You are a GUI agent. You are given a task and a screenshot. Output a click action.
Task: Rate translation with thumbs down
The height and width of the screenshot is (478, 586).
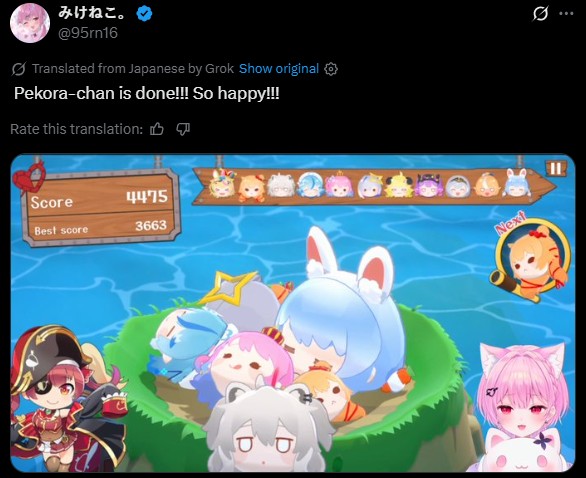(x=183, y=129)
